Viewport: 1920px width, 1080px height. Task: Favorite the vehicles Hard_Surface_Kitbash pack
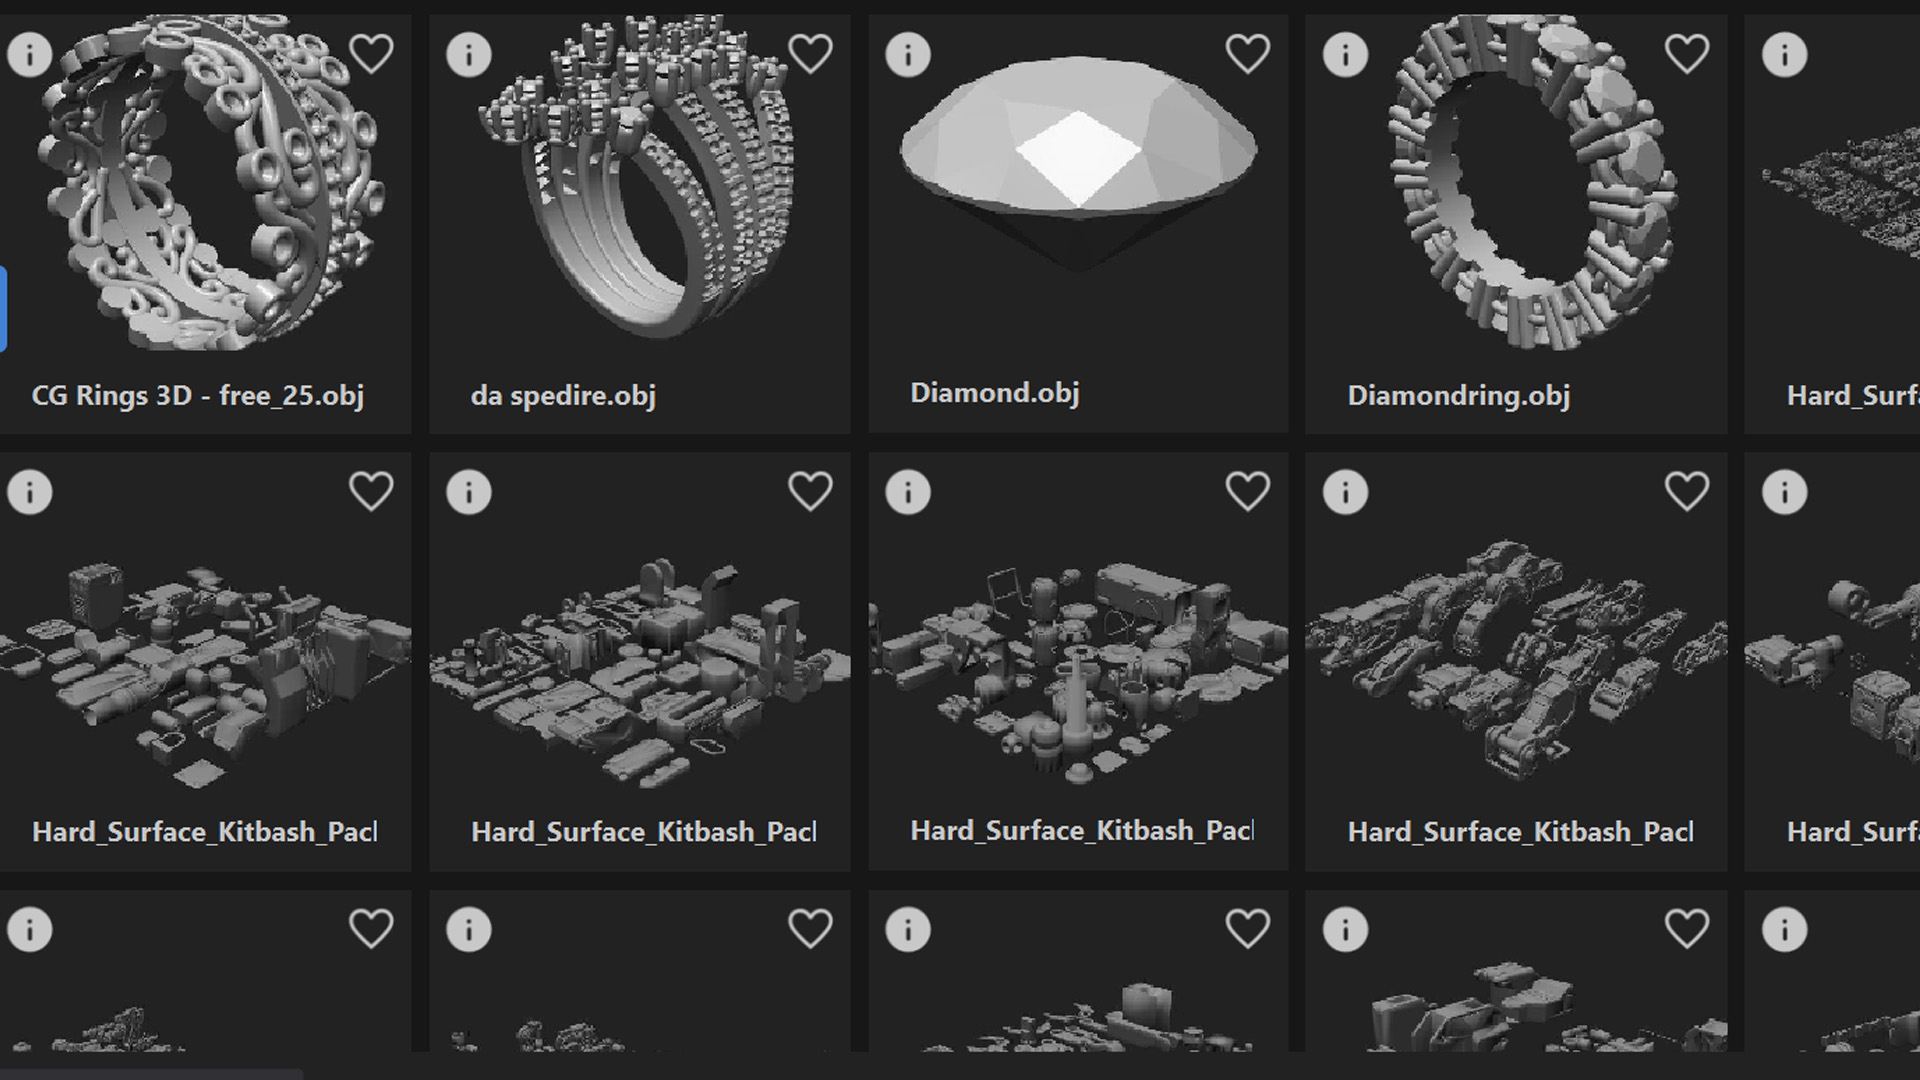(x=1687, y=491)
